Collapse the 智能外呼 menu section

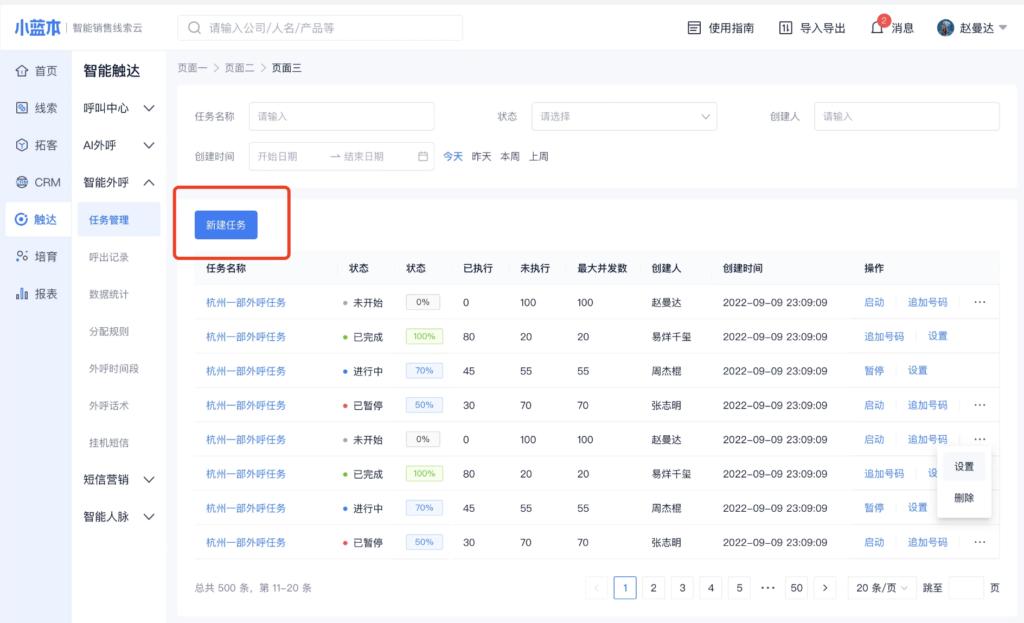click(149, 182)
